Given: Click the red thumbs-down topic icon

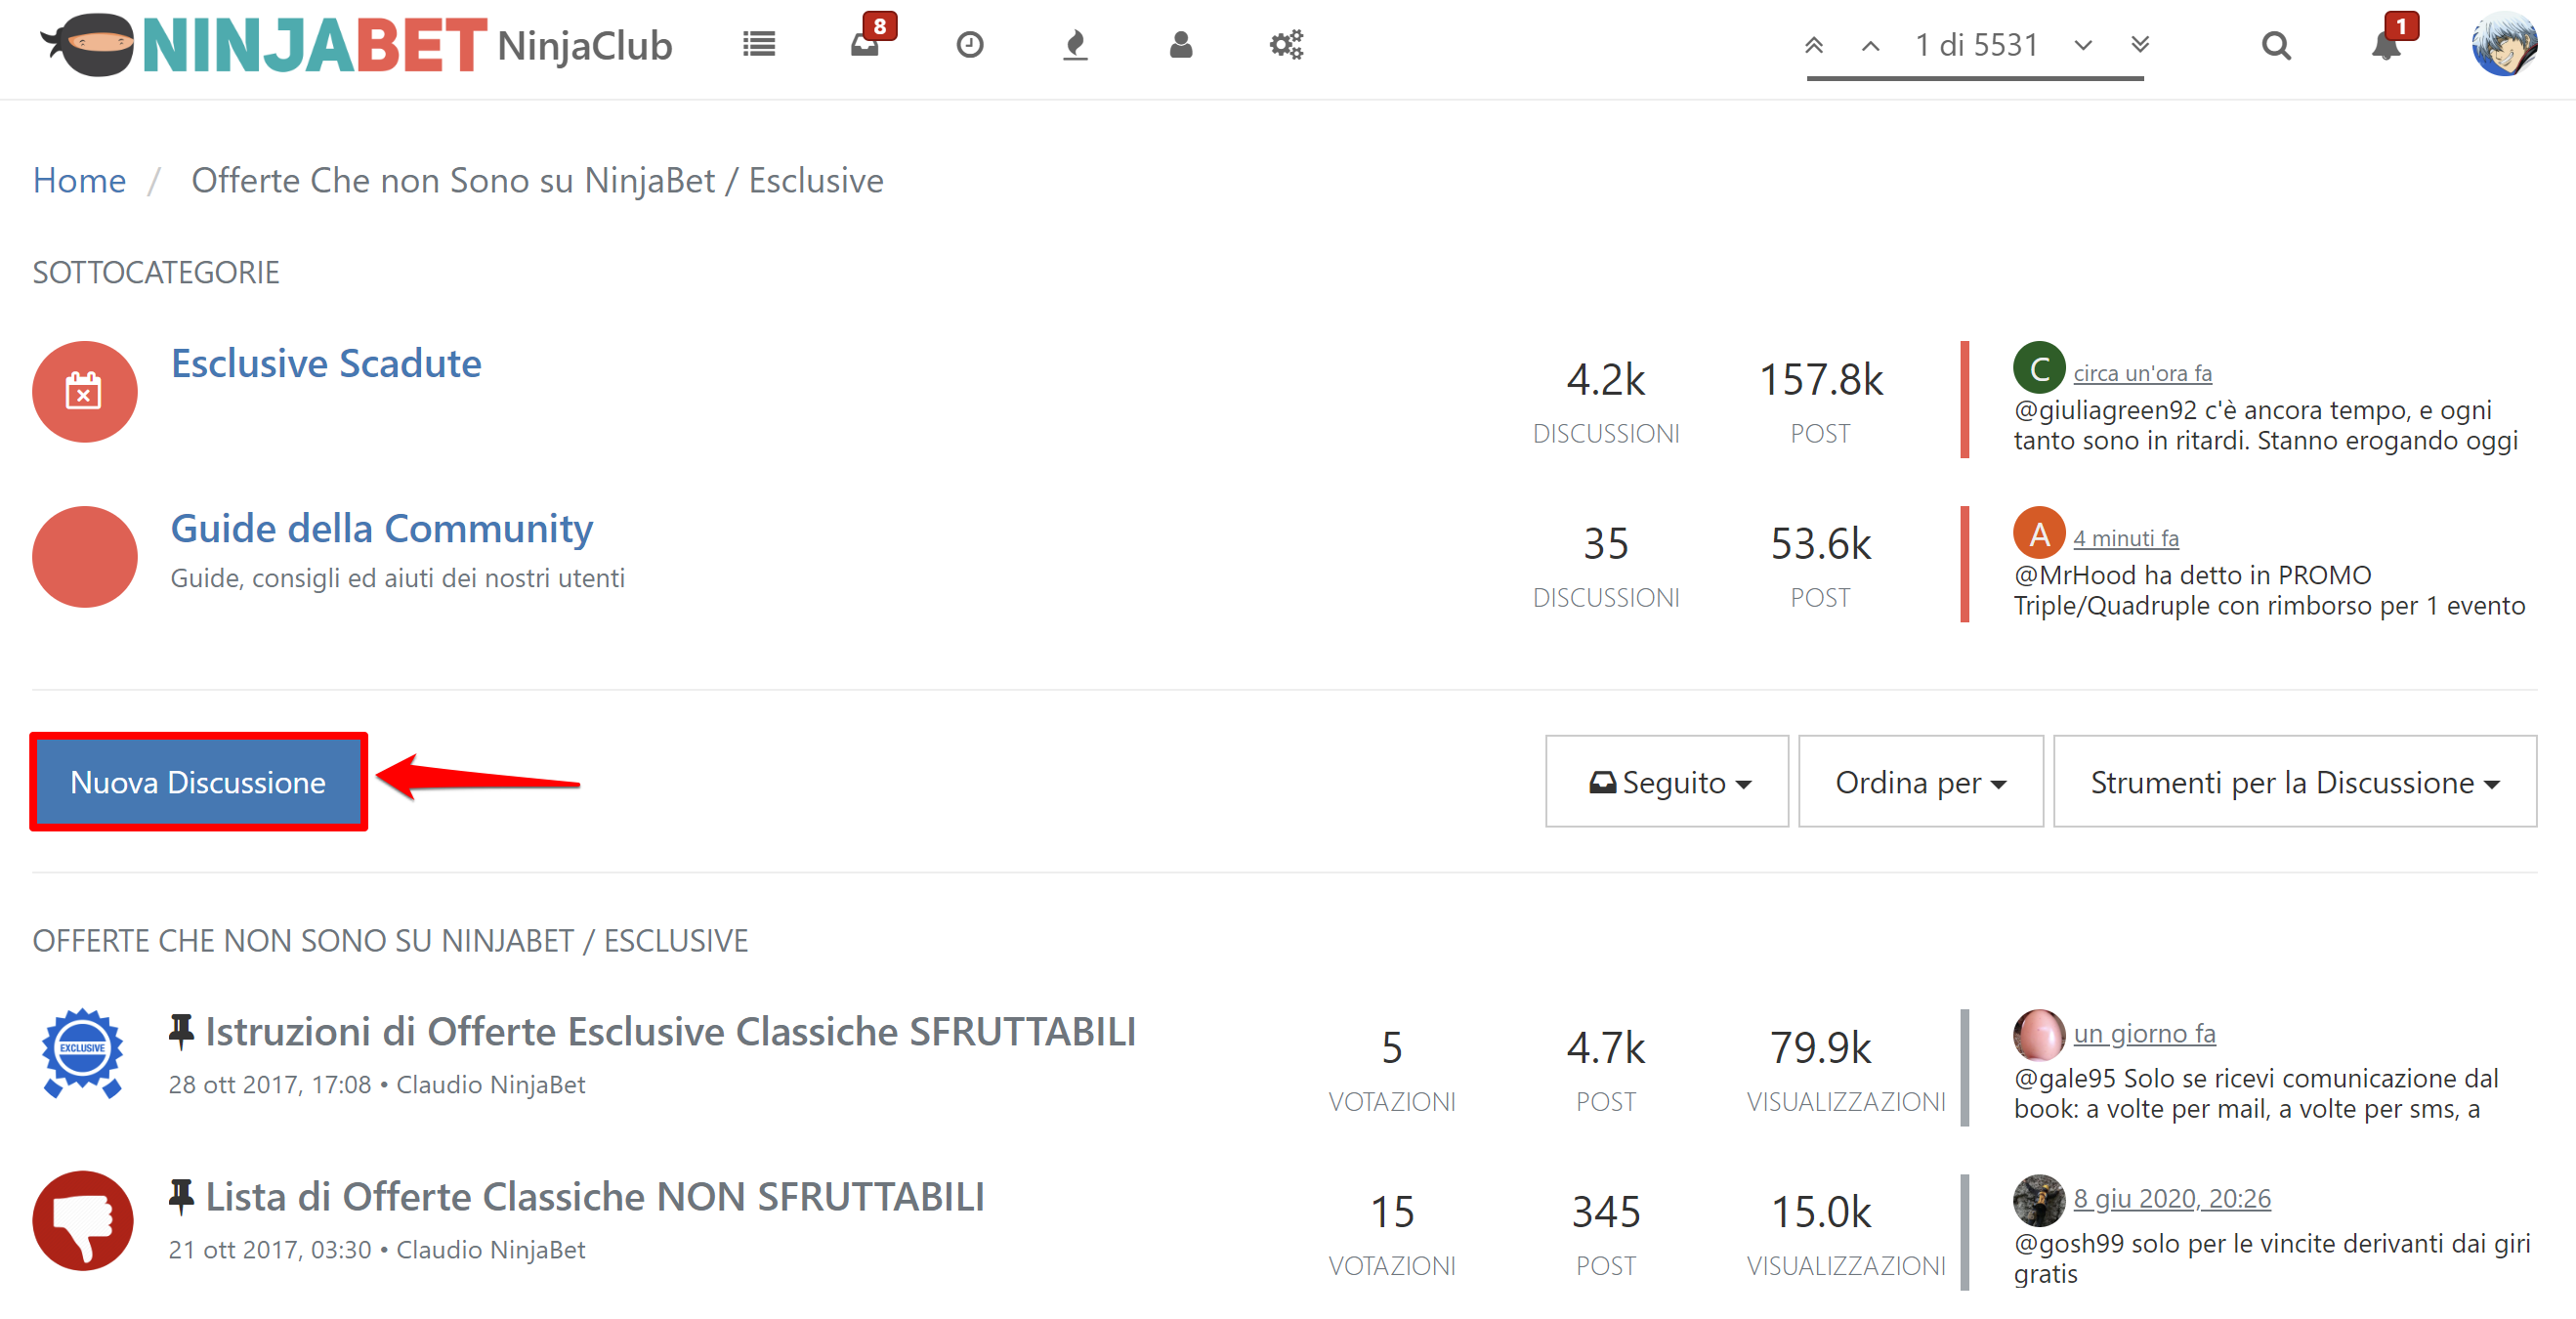Looking at the screenshot, I should 83,1219.
